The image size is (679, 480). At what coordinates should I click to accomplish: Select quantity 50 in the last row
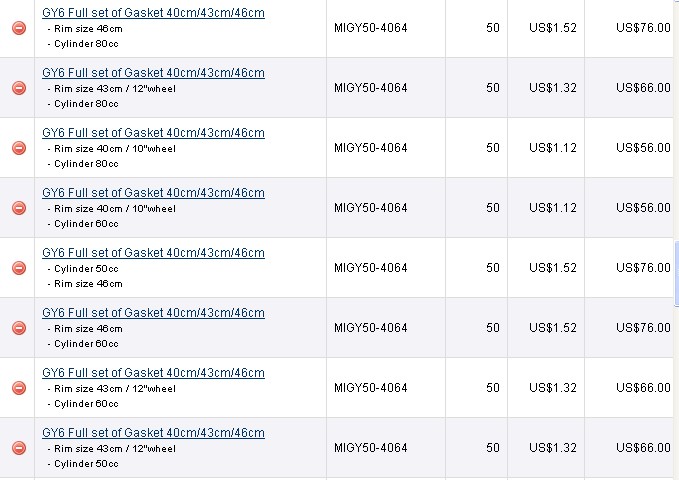[x=493, y=448]
